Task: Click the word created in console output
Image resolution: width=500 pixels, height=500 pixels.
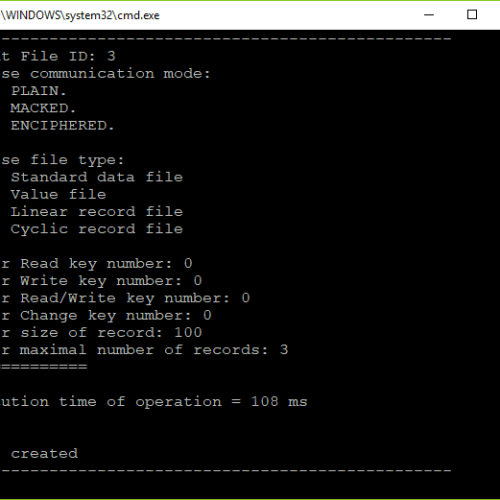Action: click(44, 454)
